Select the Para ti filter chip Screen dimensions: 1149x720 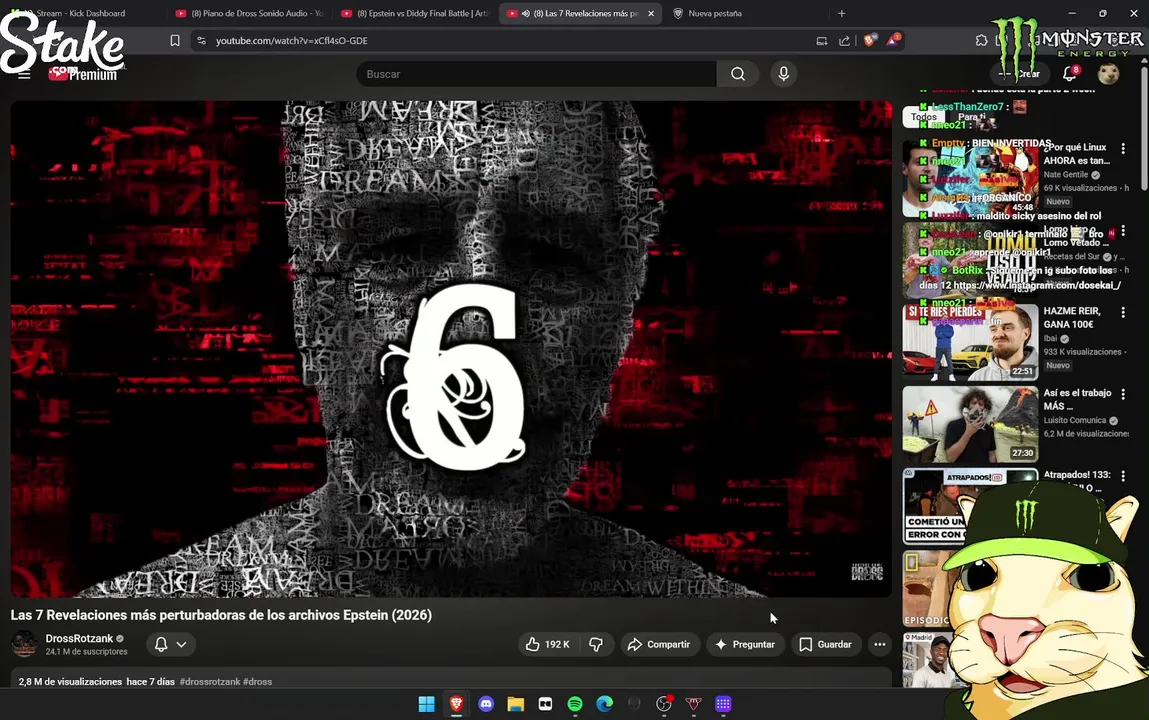pos(972,116)
